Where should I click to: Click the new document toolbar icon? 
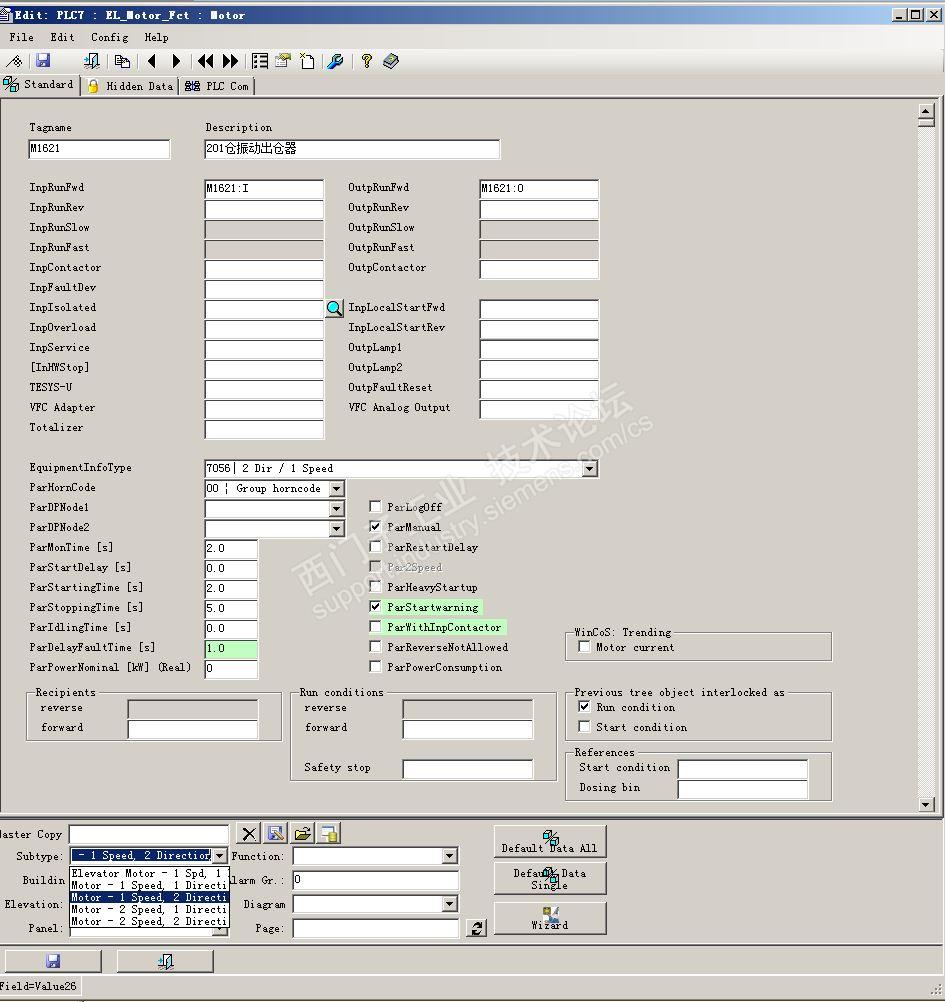point(307,61)
